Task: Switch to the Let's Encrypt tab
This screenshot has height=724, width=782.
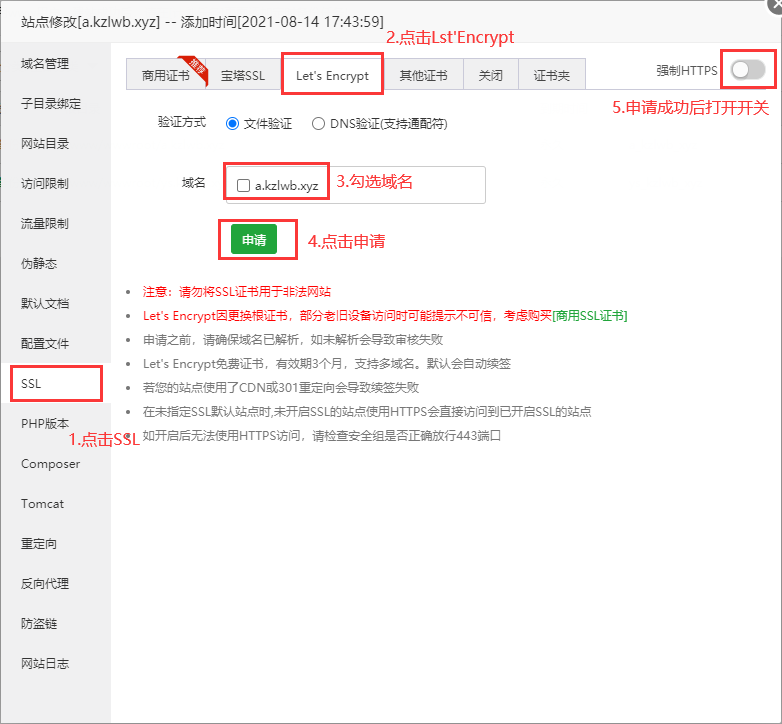Action: pyautogui.click(x=332, y=75)
